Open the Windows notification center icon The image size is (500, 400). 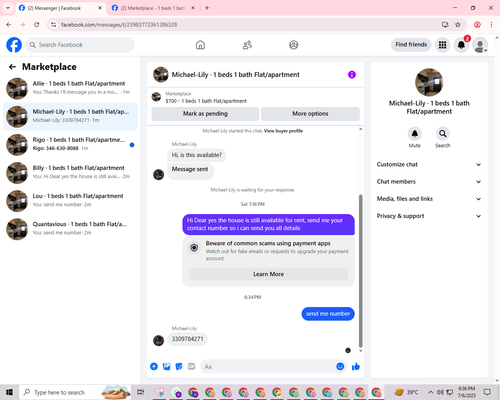pos(487,392)
